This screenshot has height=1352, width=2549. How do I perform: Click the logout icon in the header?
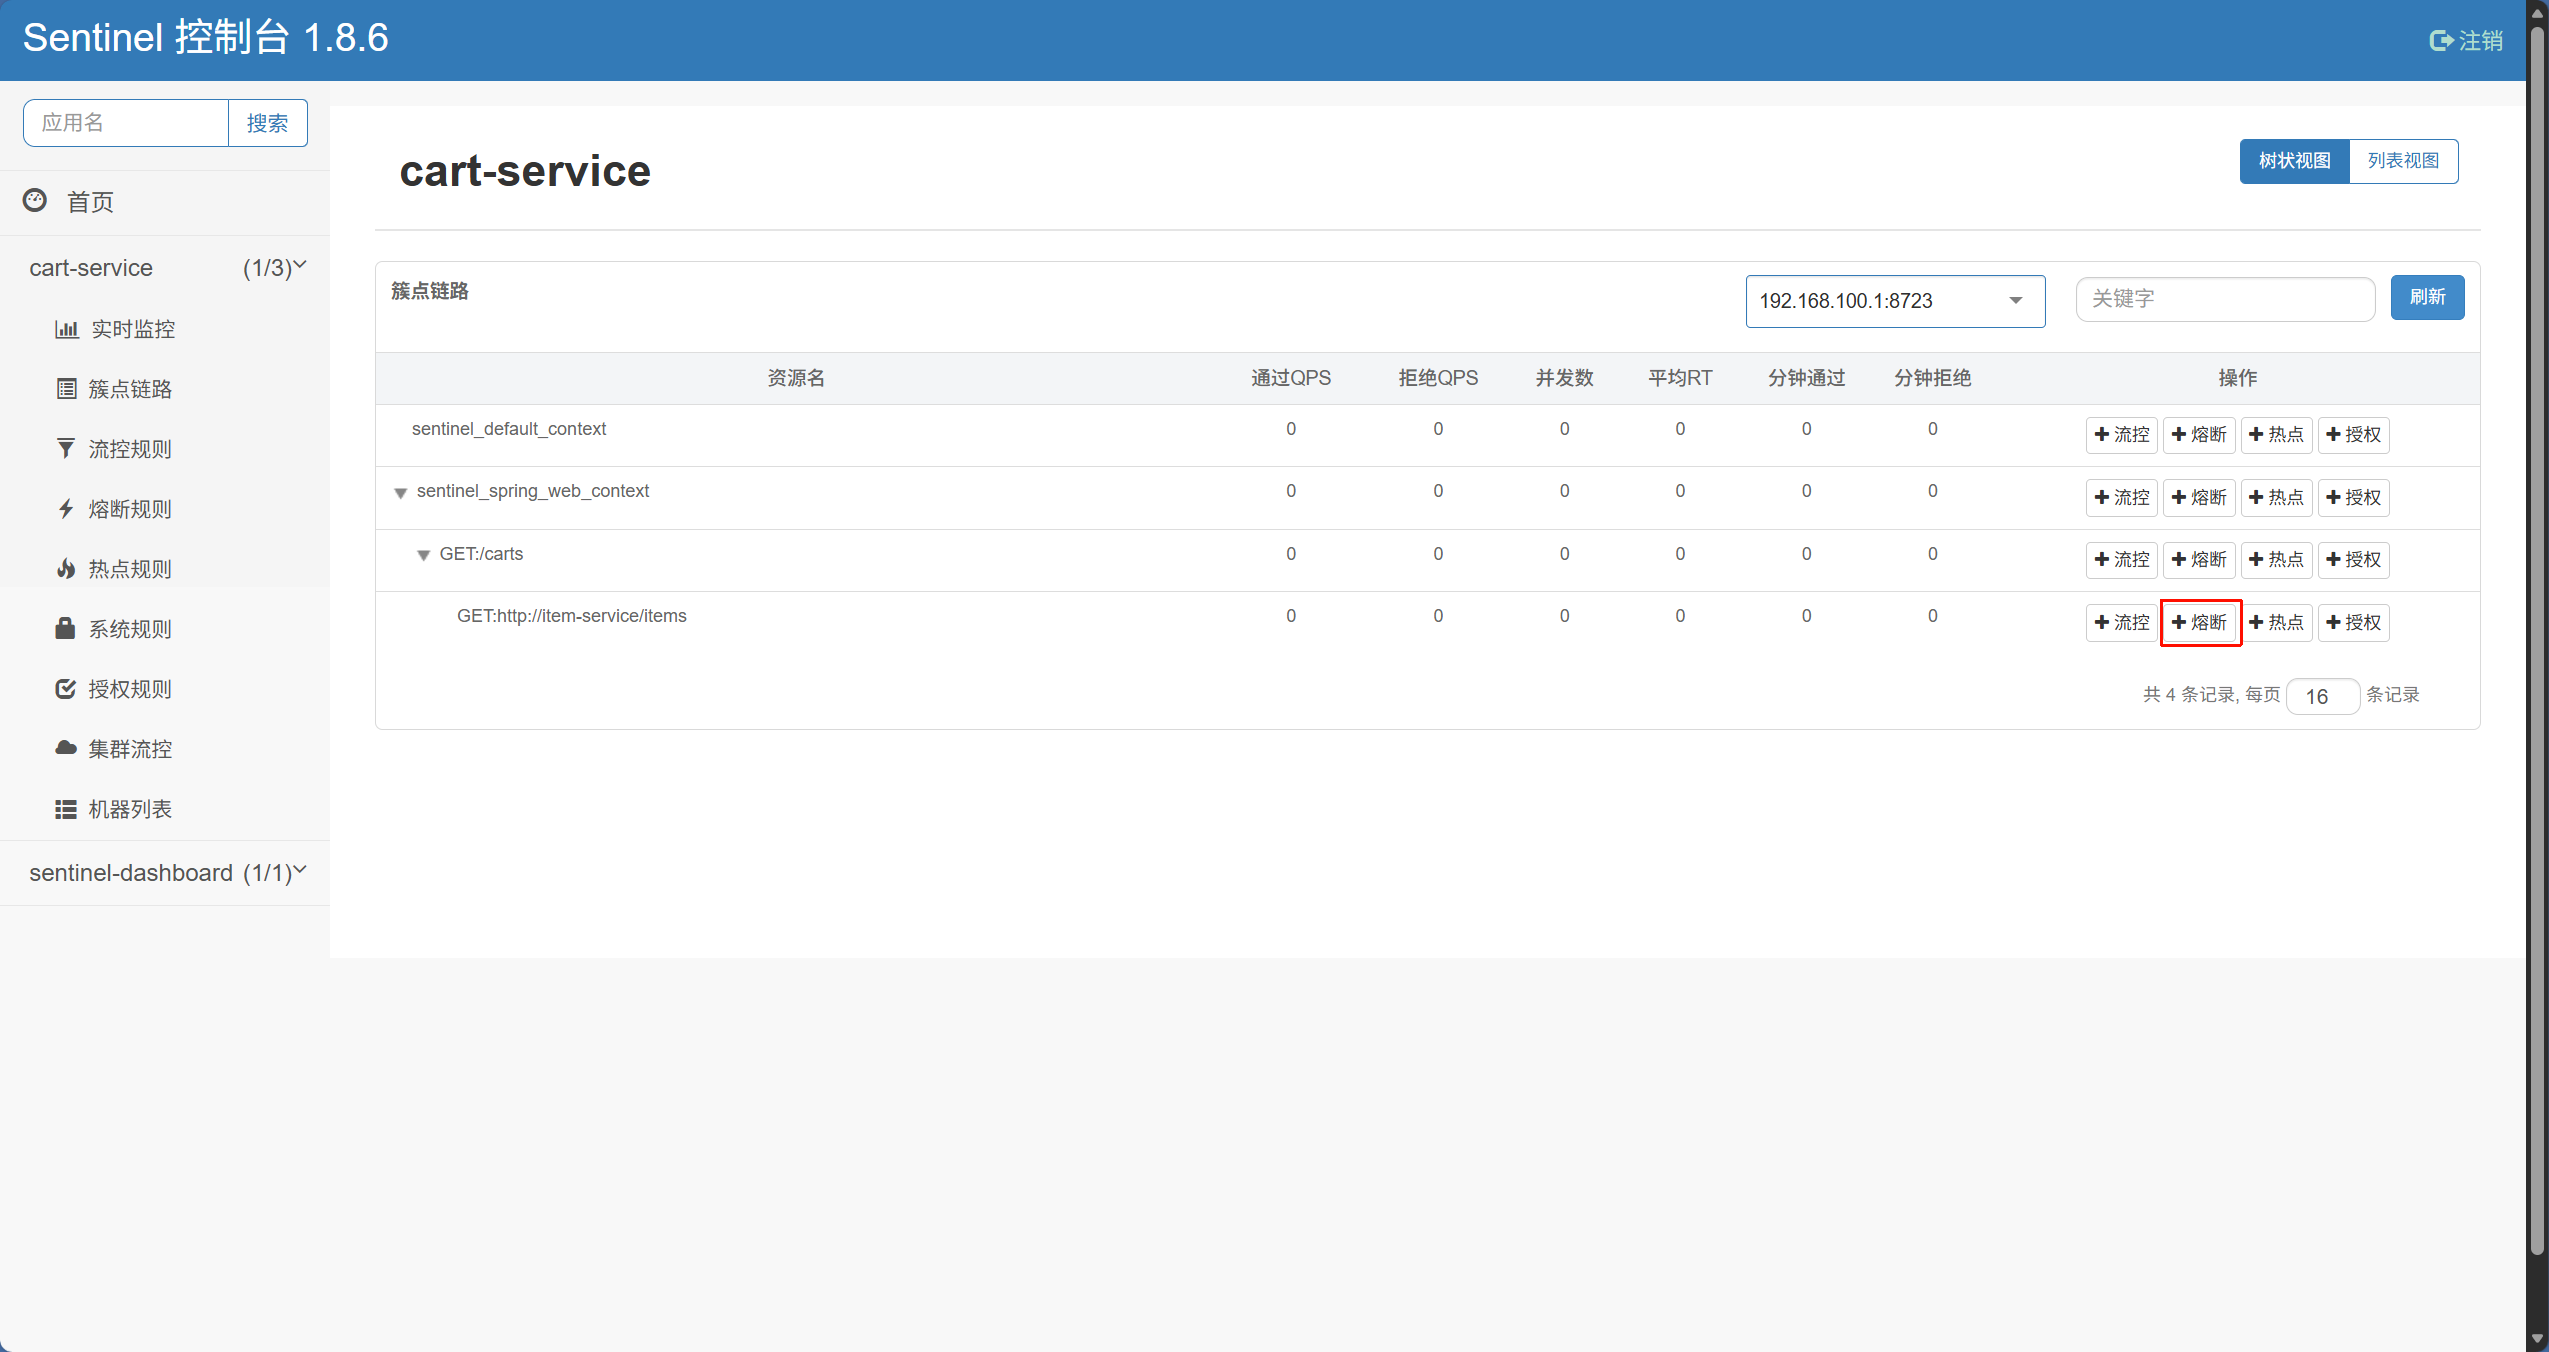2441,41
